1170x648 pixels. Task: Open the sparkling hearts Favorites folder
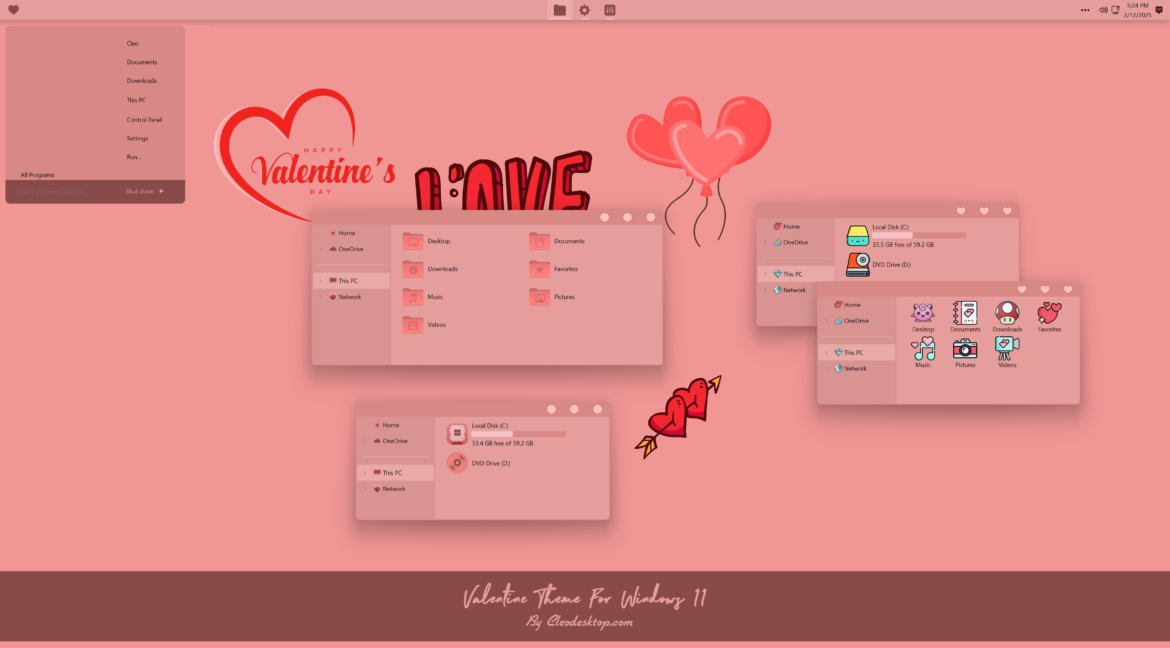[x=1049, y=312]
